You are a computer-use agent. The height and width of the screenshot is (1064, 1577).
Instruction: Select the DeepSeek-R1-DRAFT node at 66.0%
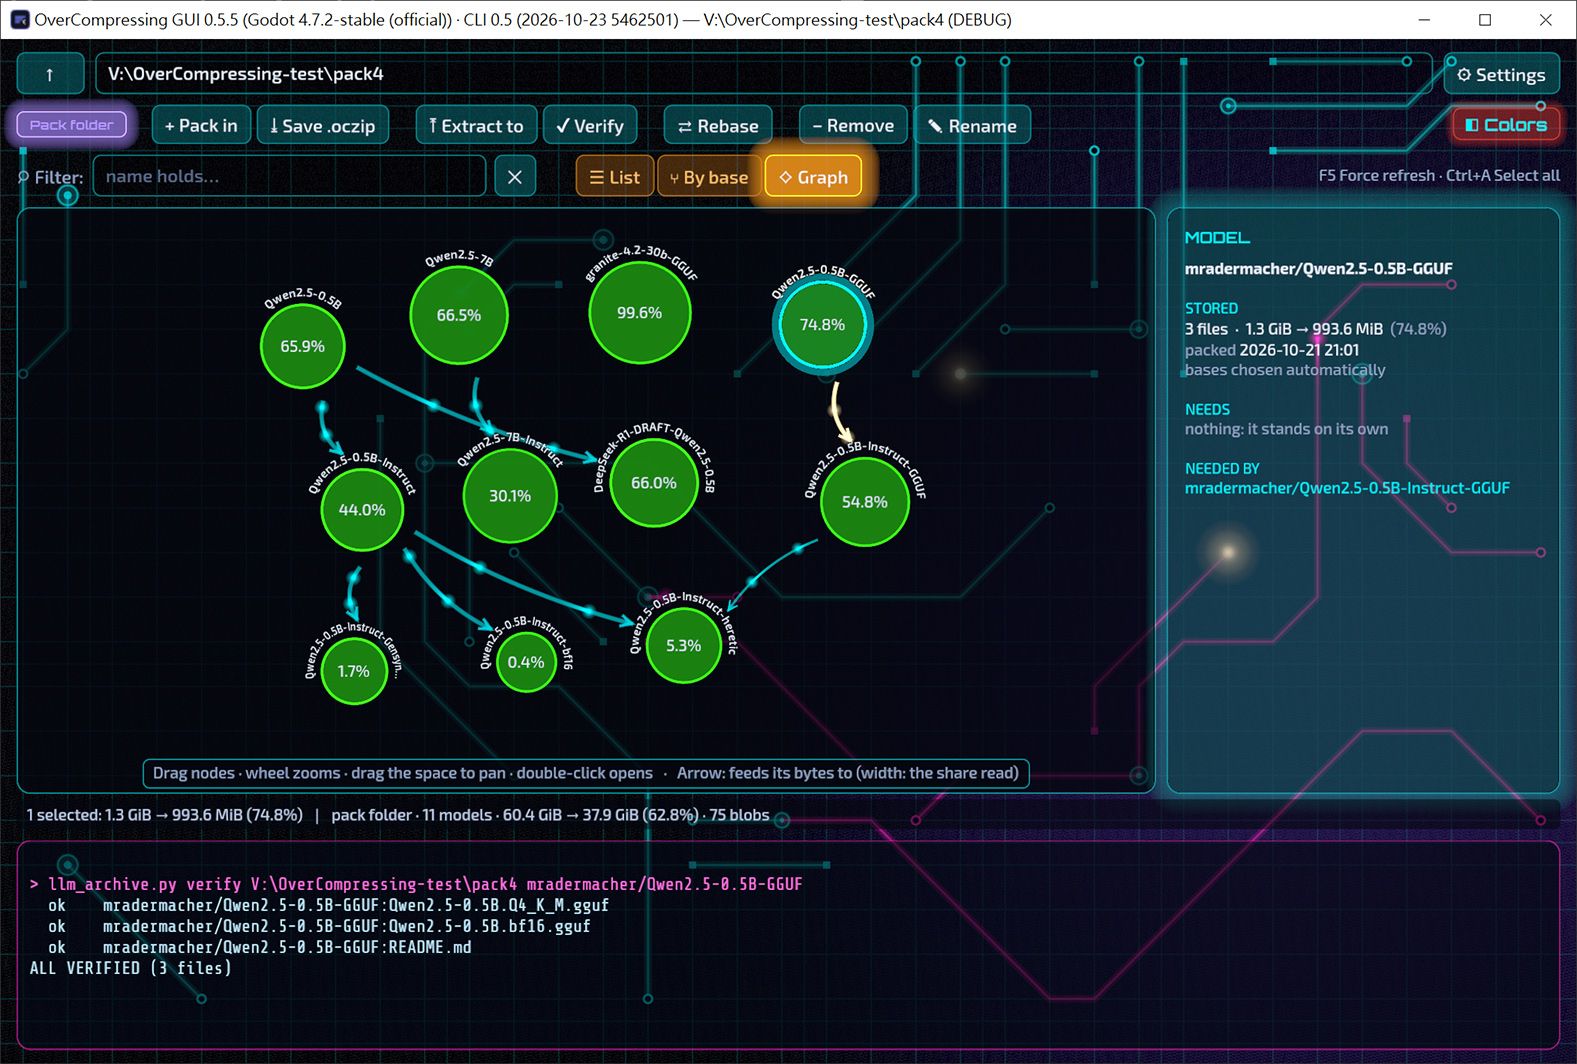[x=654, y=483]
